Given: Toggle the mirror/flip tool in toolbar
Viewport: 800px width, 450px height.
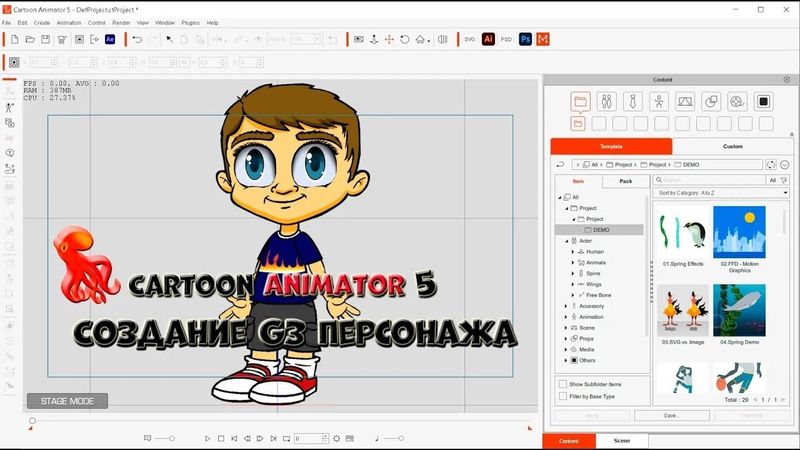Looking at the screenshot, I should pos(442,39).
